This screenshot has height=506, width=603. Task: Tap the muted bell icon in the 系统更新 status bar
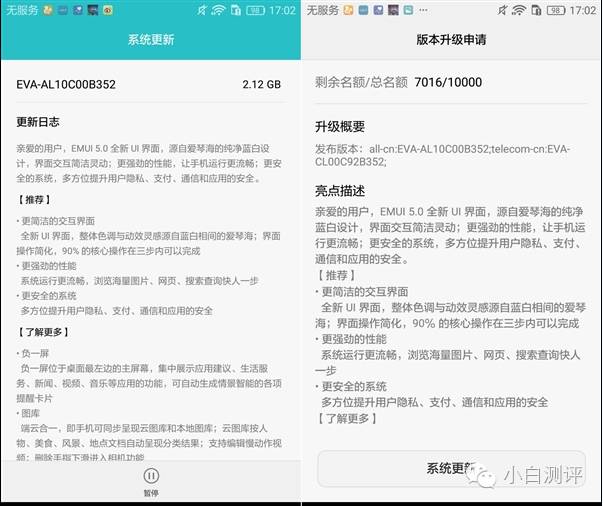[202, 10]
